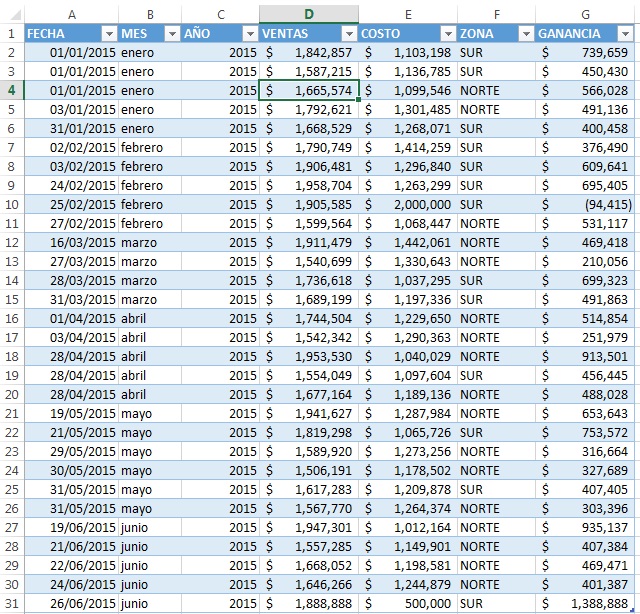Open the FECHA column filter dropdown
The width and height of the screenshot is (640, 614).
(108, 33)
